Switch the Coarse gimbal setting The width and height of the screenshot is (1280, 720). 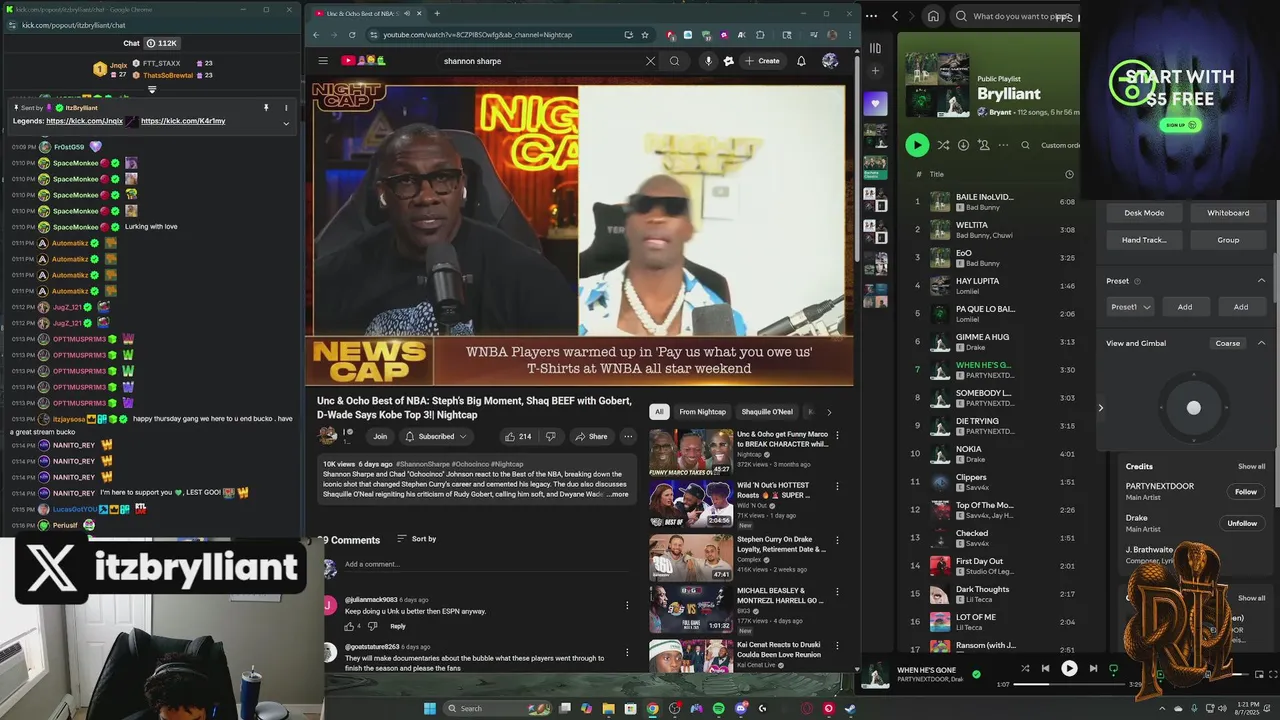(1227, 343)
